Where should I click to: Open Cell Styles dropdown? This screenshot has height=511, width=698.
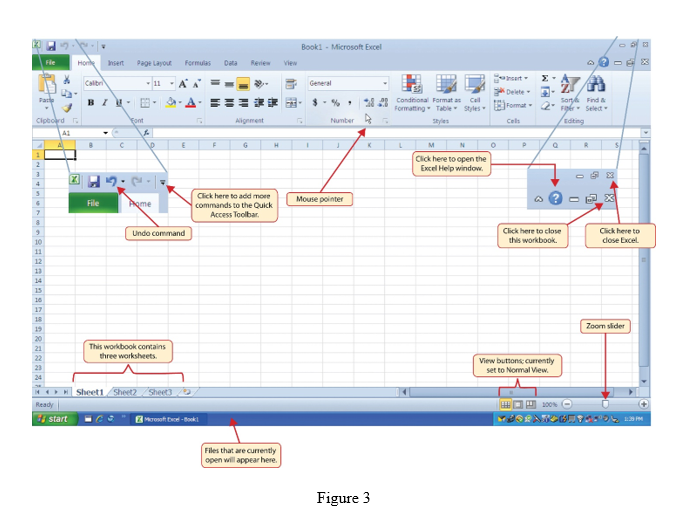click(475, 93)
